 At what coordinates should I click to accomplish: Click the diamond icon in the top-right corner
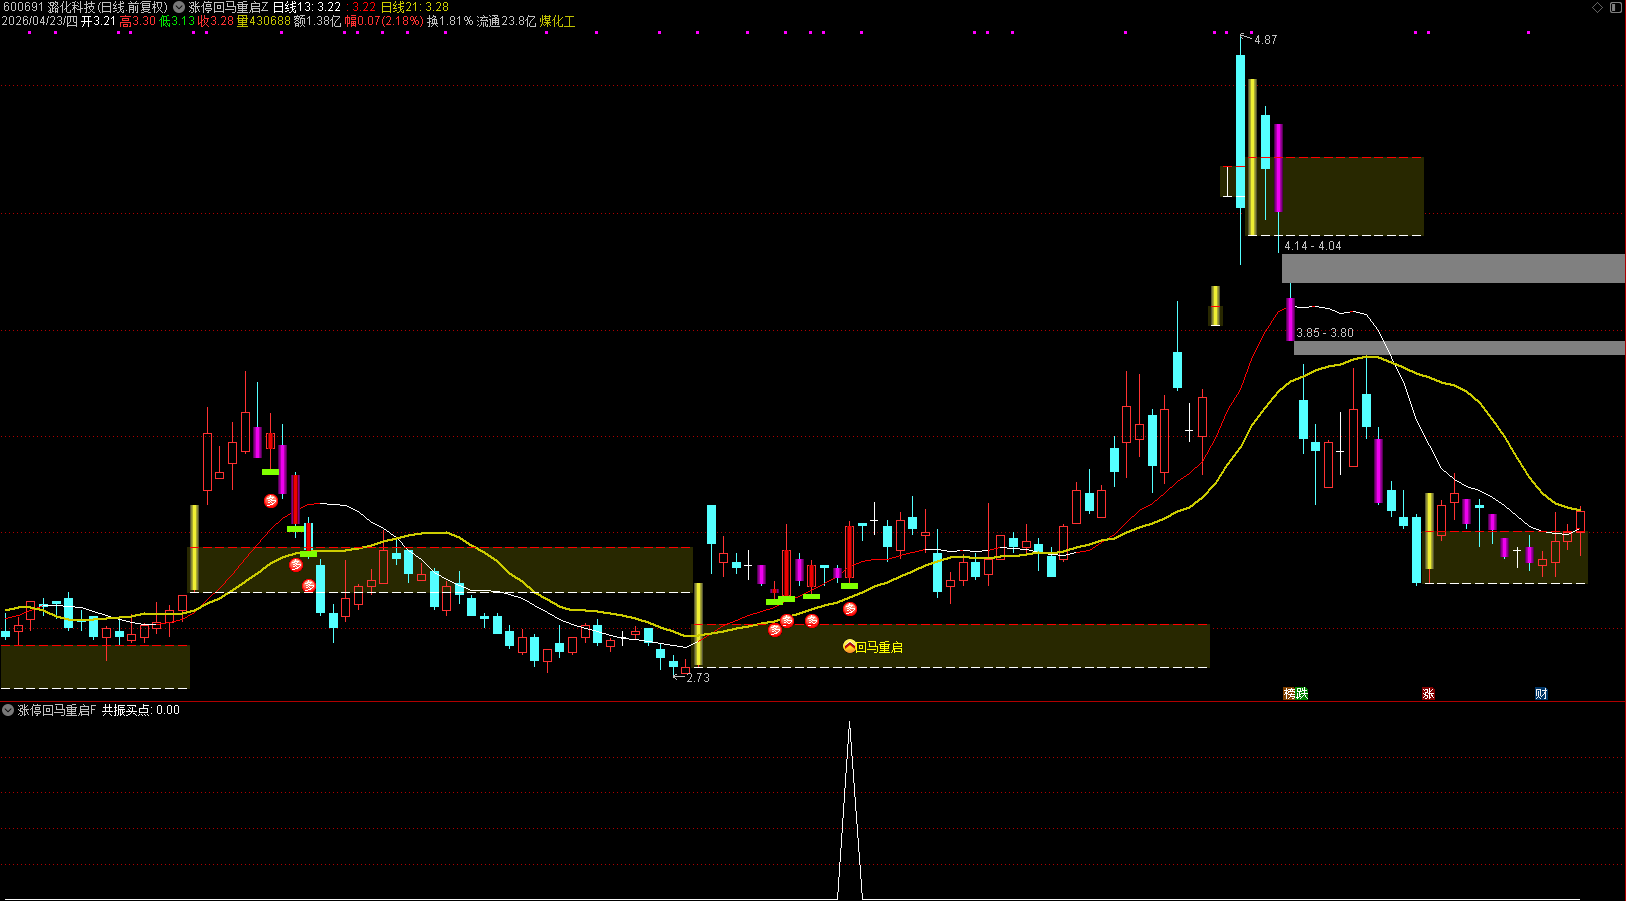coord(1597,7)
